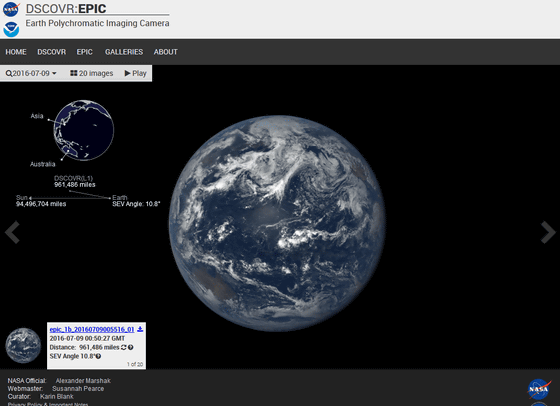Start the Play slideshow
The width and height of the screenshot is (560, 406).
(x=136, y=73)
